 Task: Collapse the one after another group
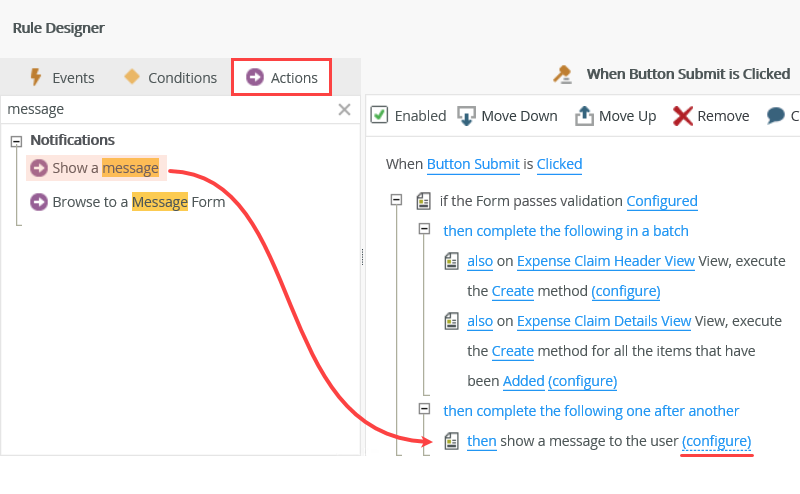424,410
